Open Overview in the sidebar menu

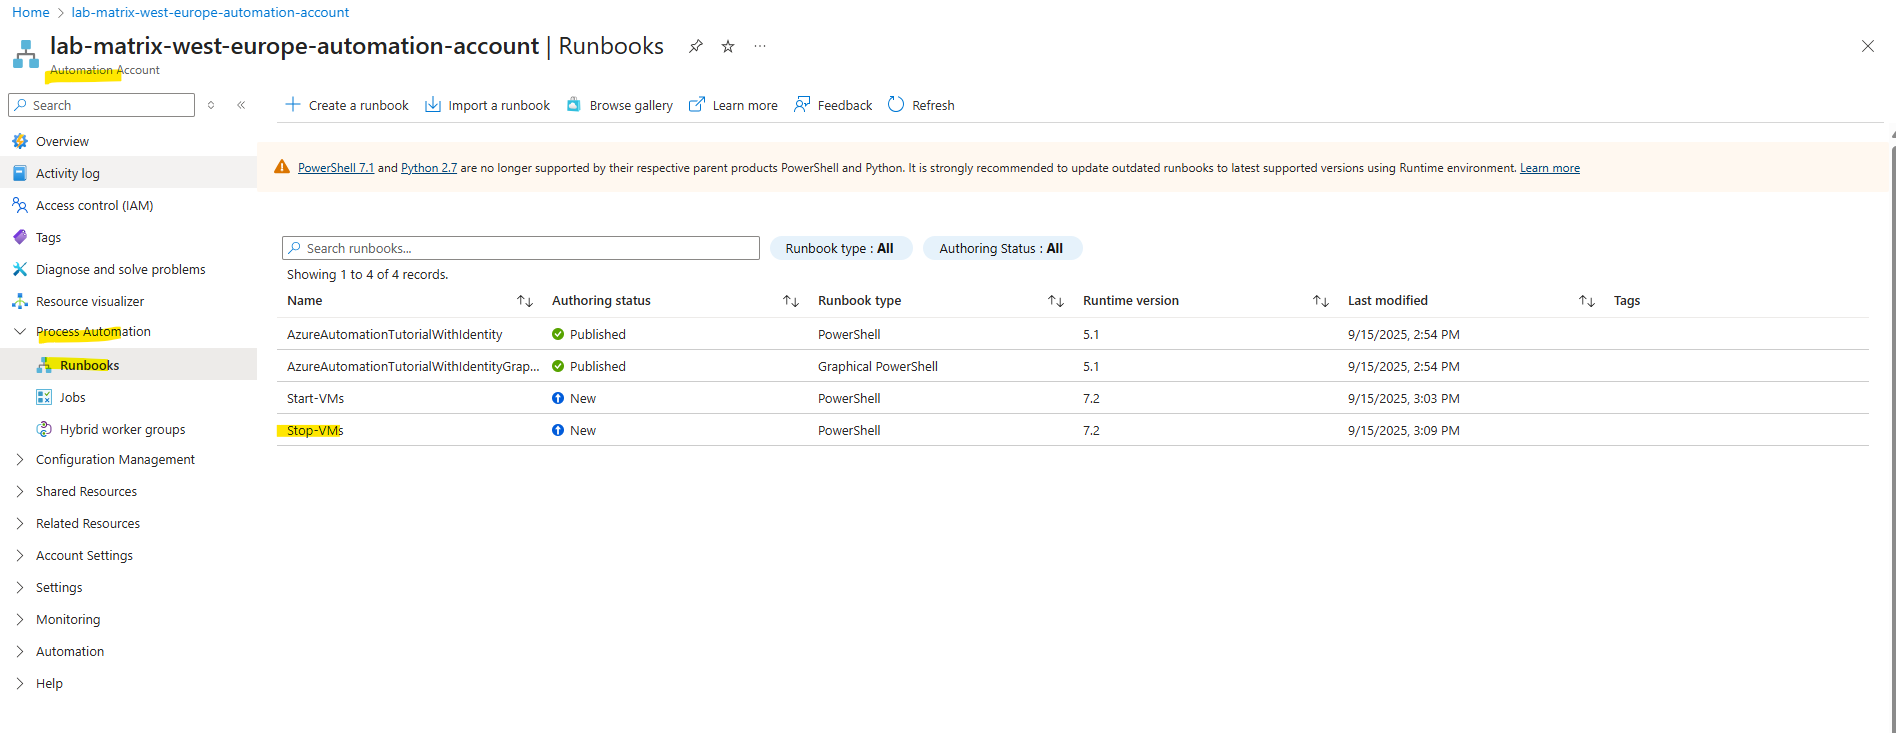pos(62,141)
